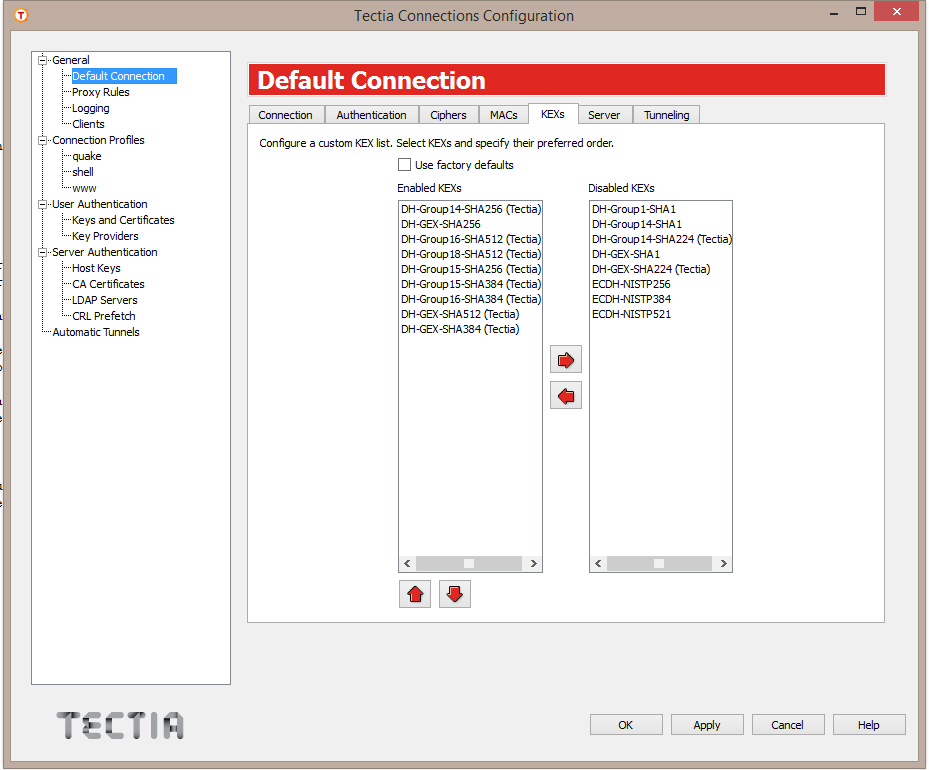Select DH-Group16-SHA512 (Tectia) in Enabled KEXs
Viewport: 929px width, 770px height.
point(470,239)
